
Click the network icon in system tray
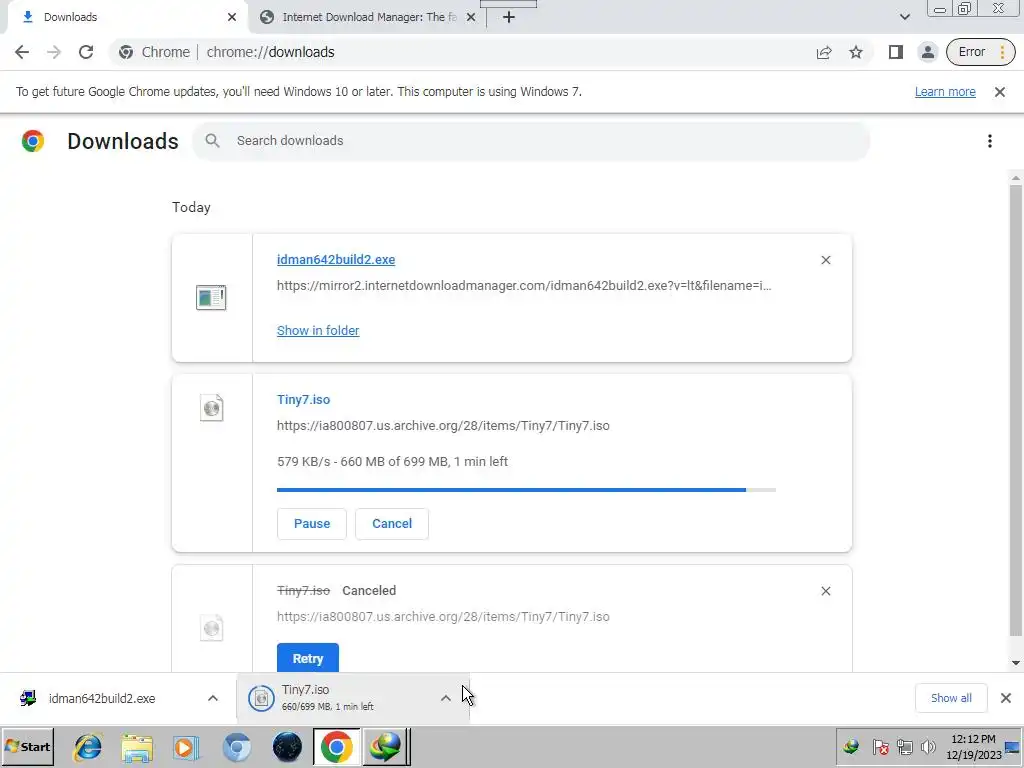coord(904,746)
